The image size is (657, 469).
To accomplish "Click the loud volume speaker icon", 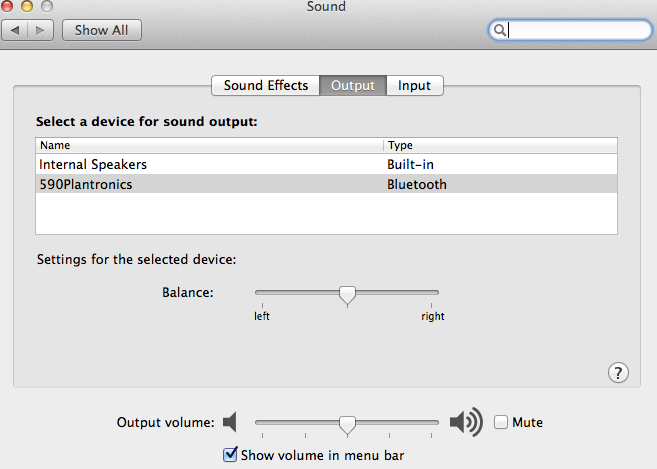I will [x=466, y=422].
